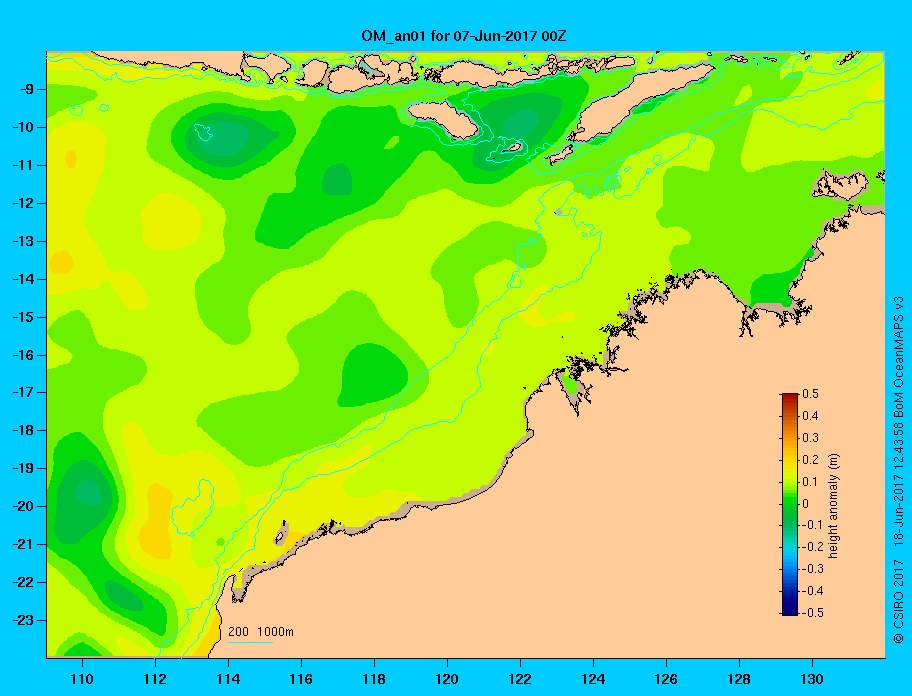
Task: Click the 0 value on the color scale
Action: (x=806, y=504)
